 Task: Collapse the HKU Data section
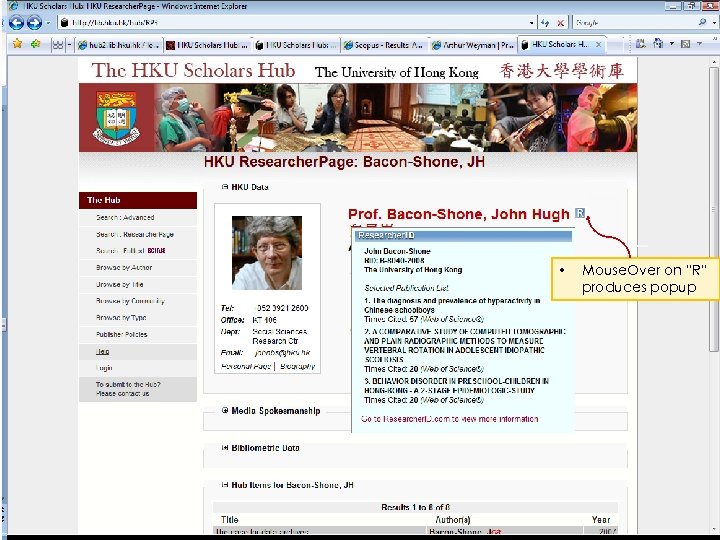[x=225, y=187]
